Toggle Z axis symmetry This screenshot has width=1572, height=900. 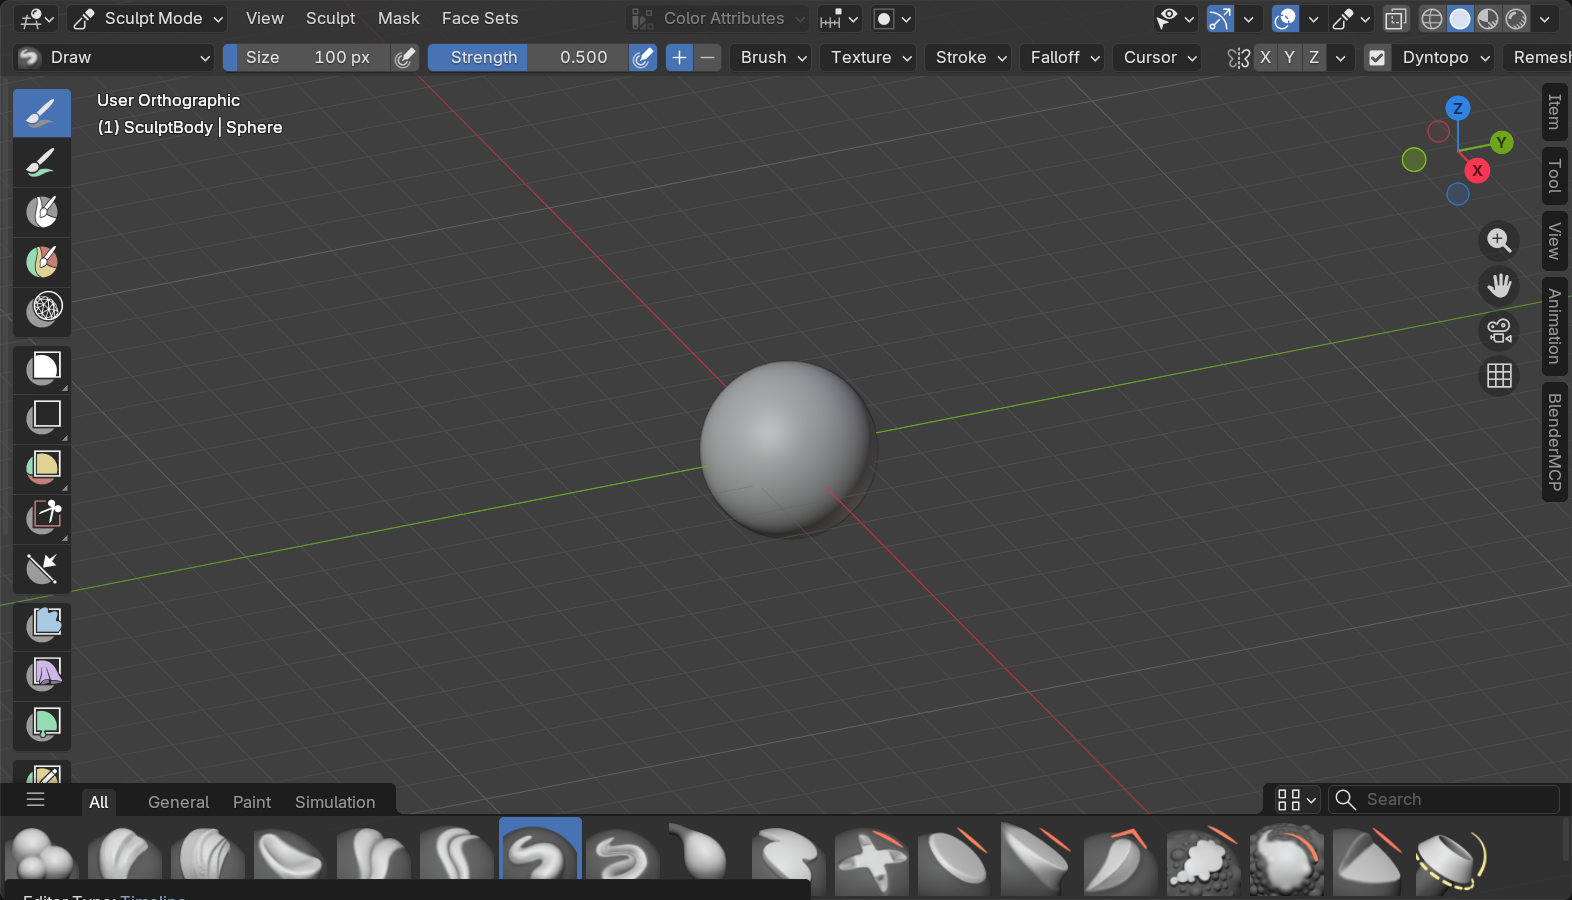pos(1314,58)
